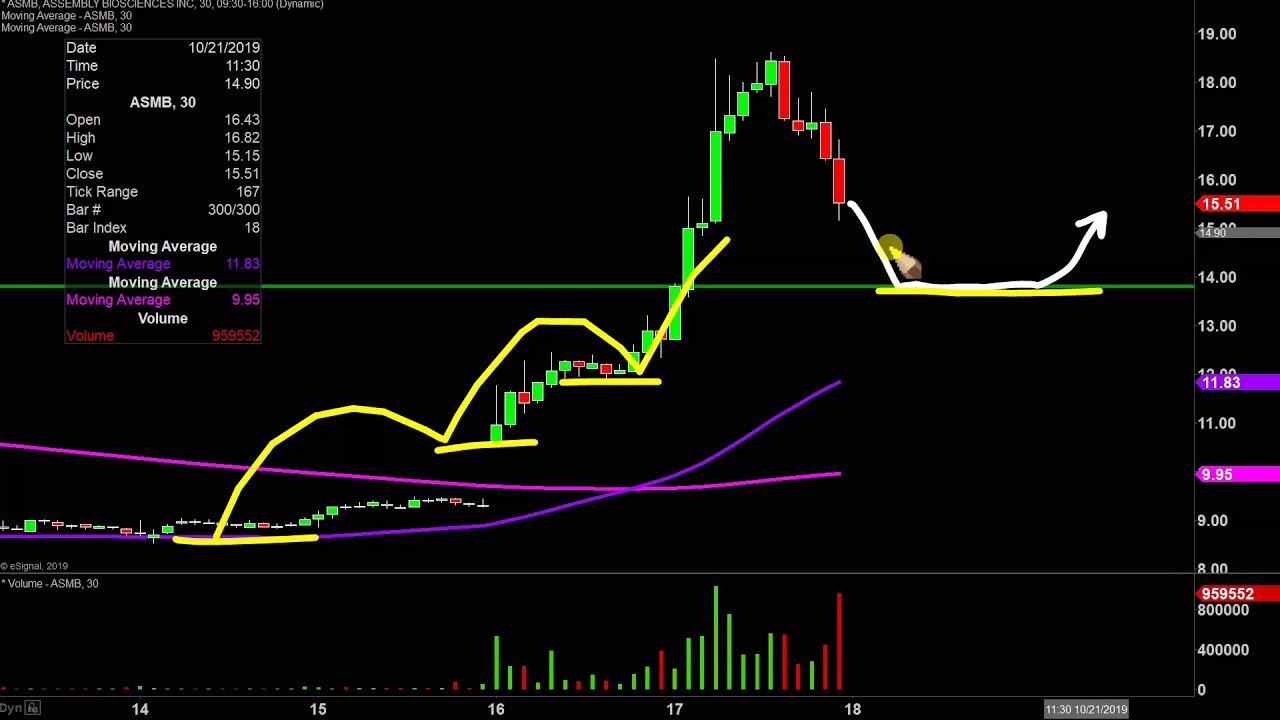Click the 19.00 price axis label

(1217, 34)
